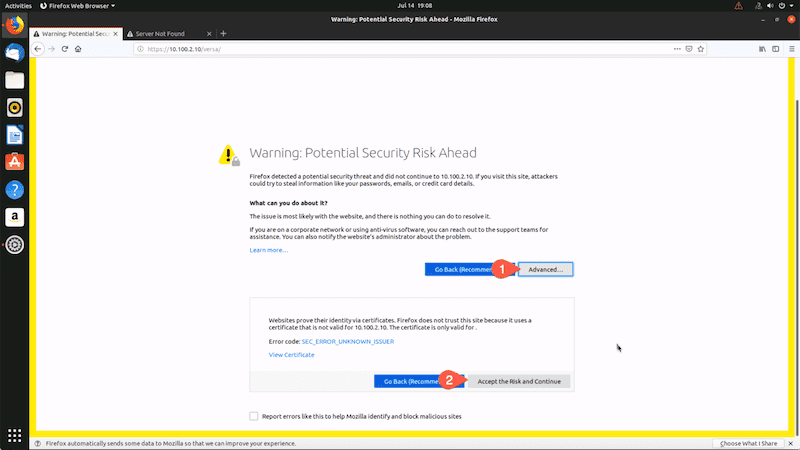Expand the system power menu
Screen dimensions: 800x450
pyautogui.click(x=785, y=6)
